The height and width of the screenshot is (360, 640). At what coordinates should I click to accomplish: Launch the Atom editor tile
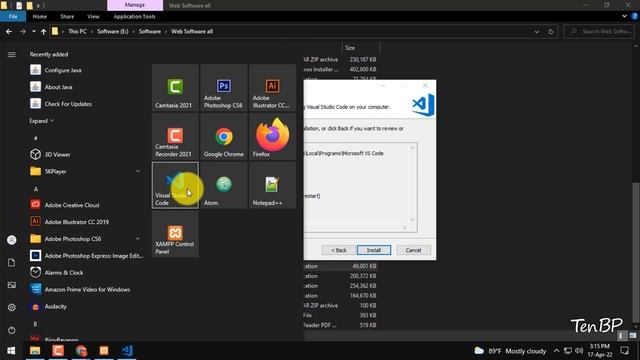[x=224, y=185]
